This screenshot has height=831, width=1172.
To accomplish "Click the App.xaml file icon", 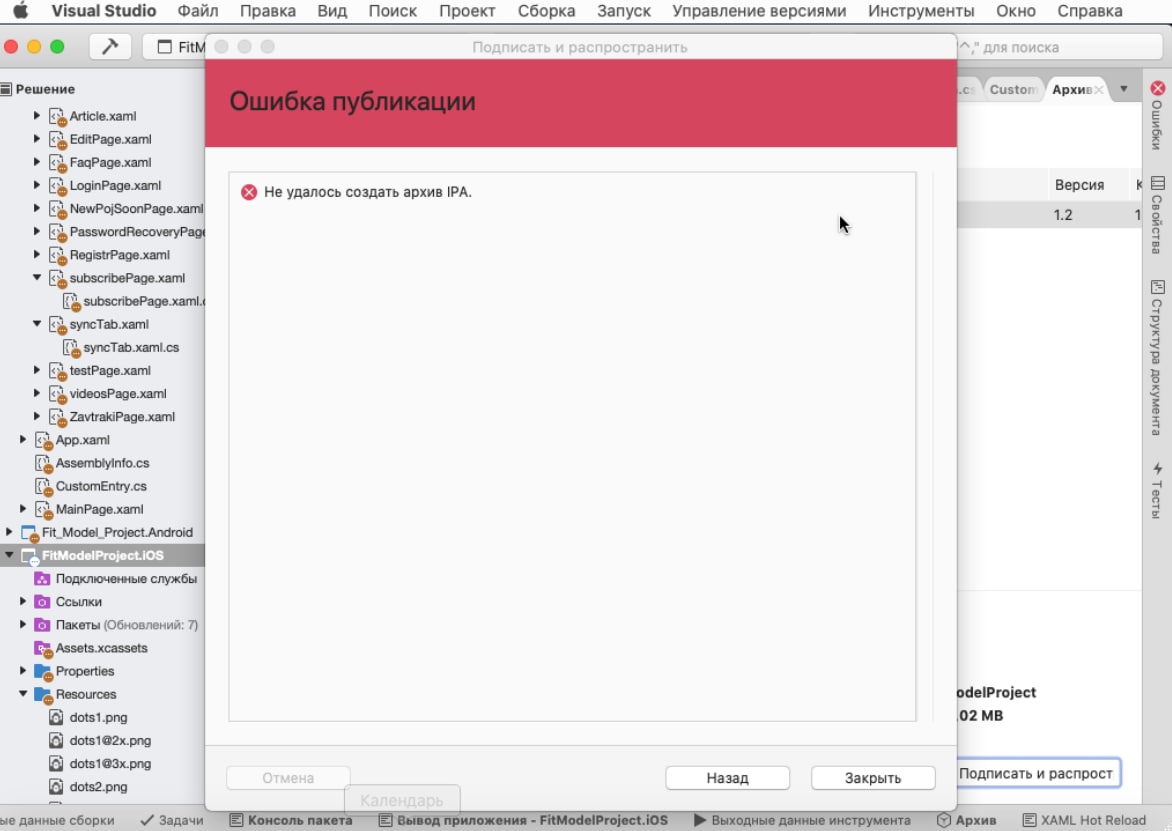I will tap(43, 440).
